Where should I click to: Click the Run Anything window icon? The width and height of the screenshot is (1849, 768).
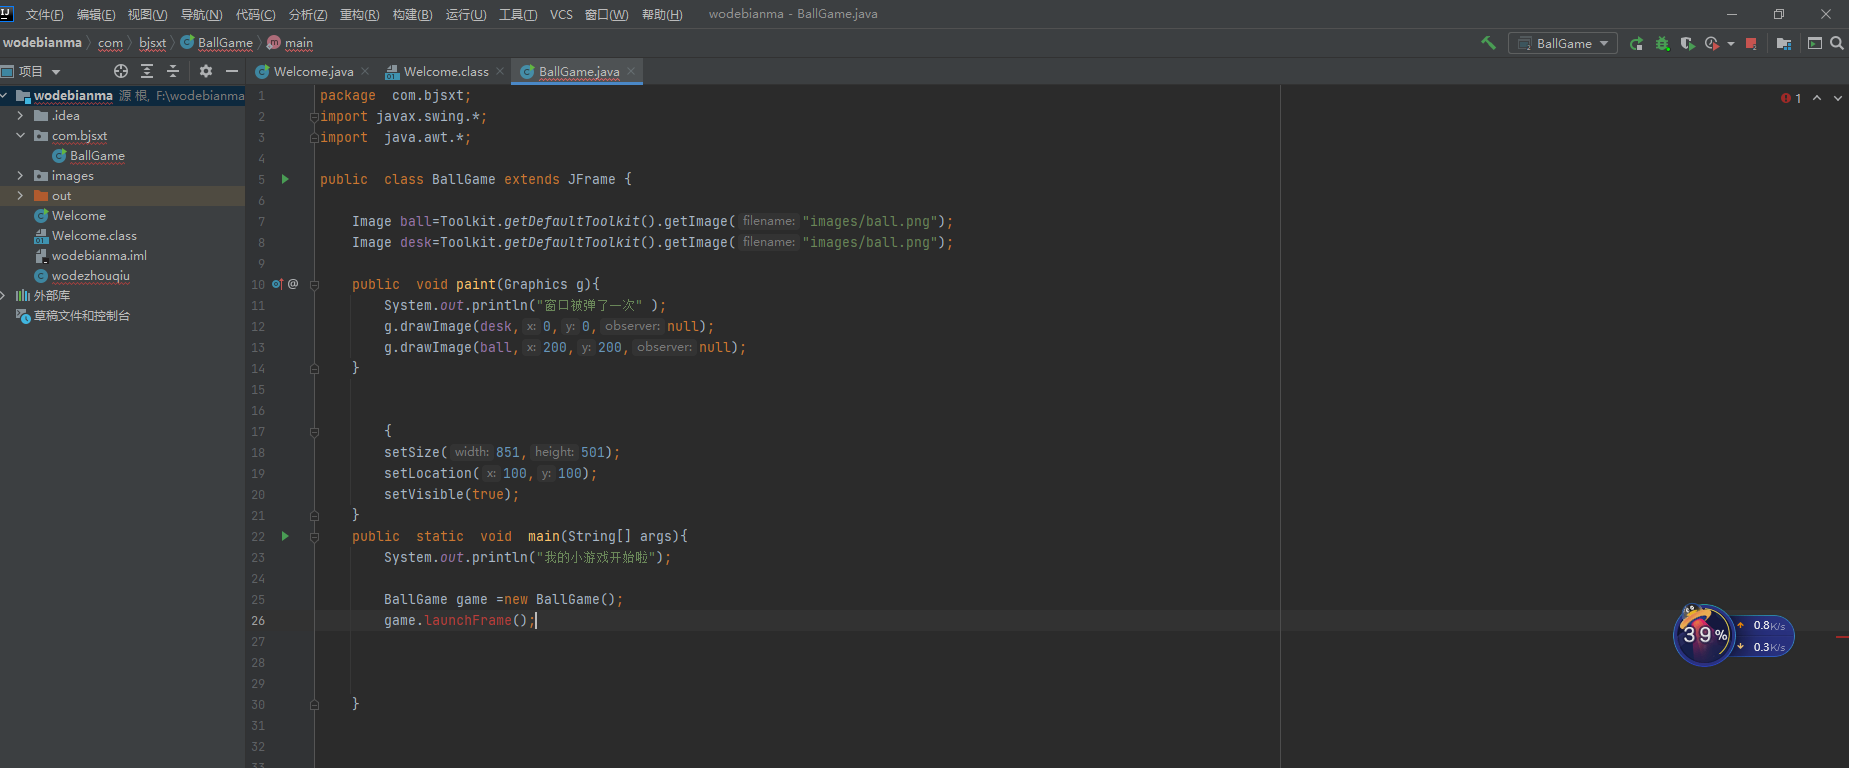pos(1815,43)
